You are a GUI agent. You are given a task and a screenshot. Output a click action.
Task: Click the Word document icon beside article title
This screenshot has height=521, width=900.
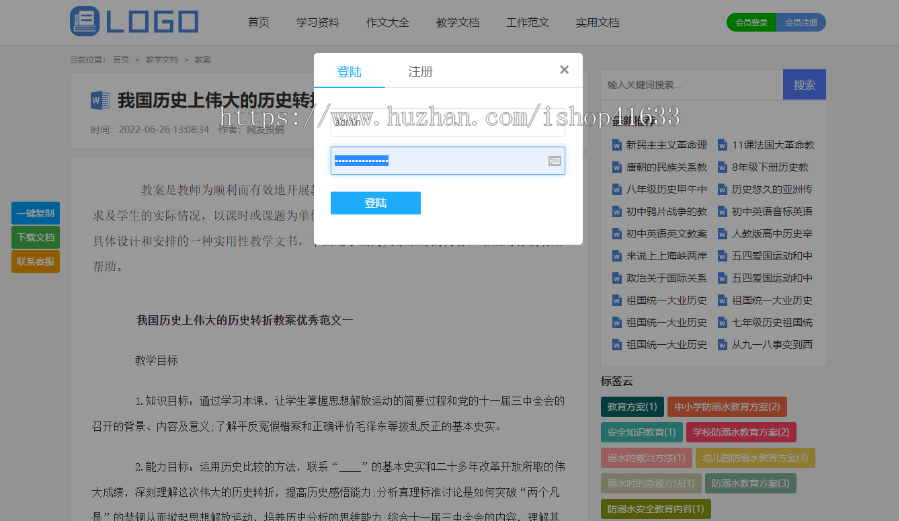[100, 100]
